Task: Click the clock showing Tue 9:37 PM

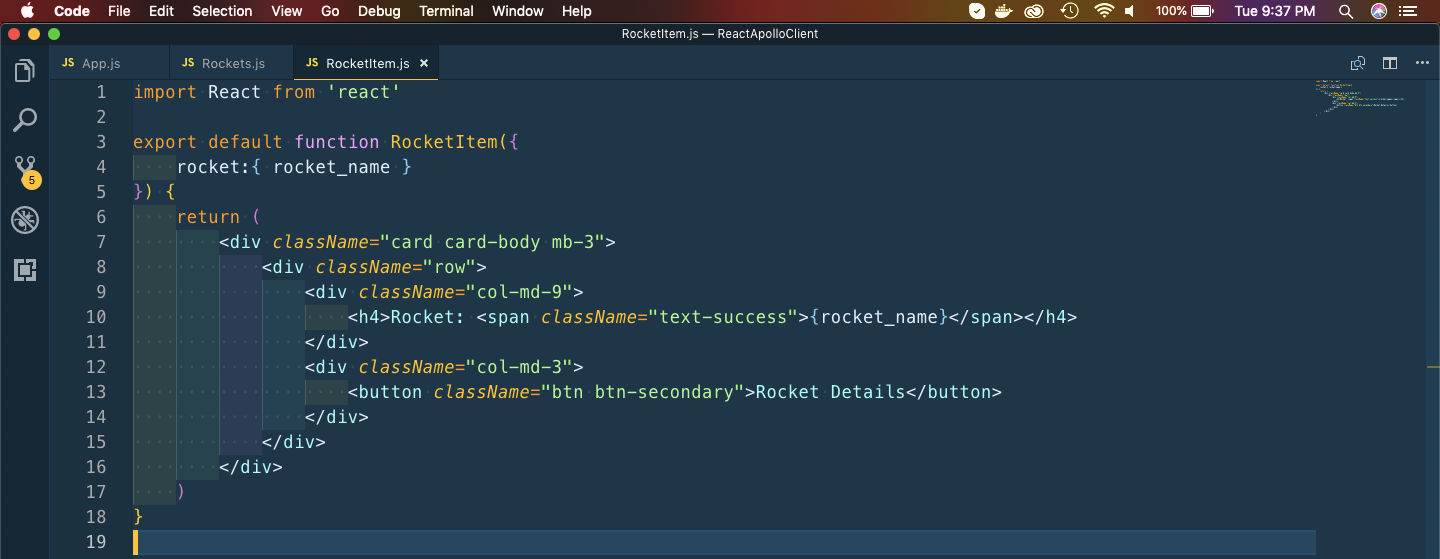Action: coord(1275,11)
